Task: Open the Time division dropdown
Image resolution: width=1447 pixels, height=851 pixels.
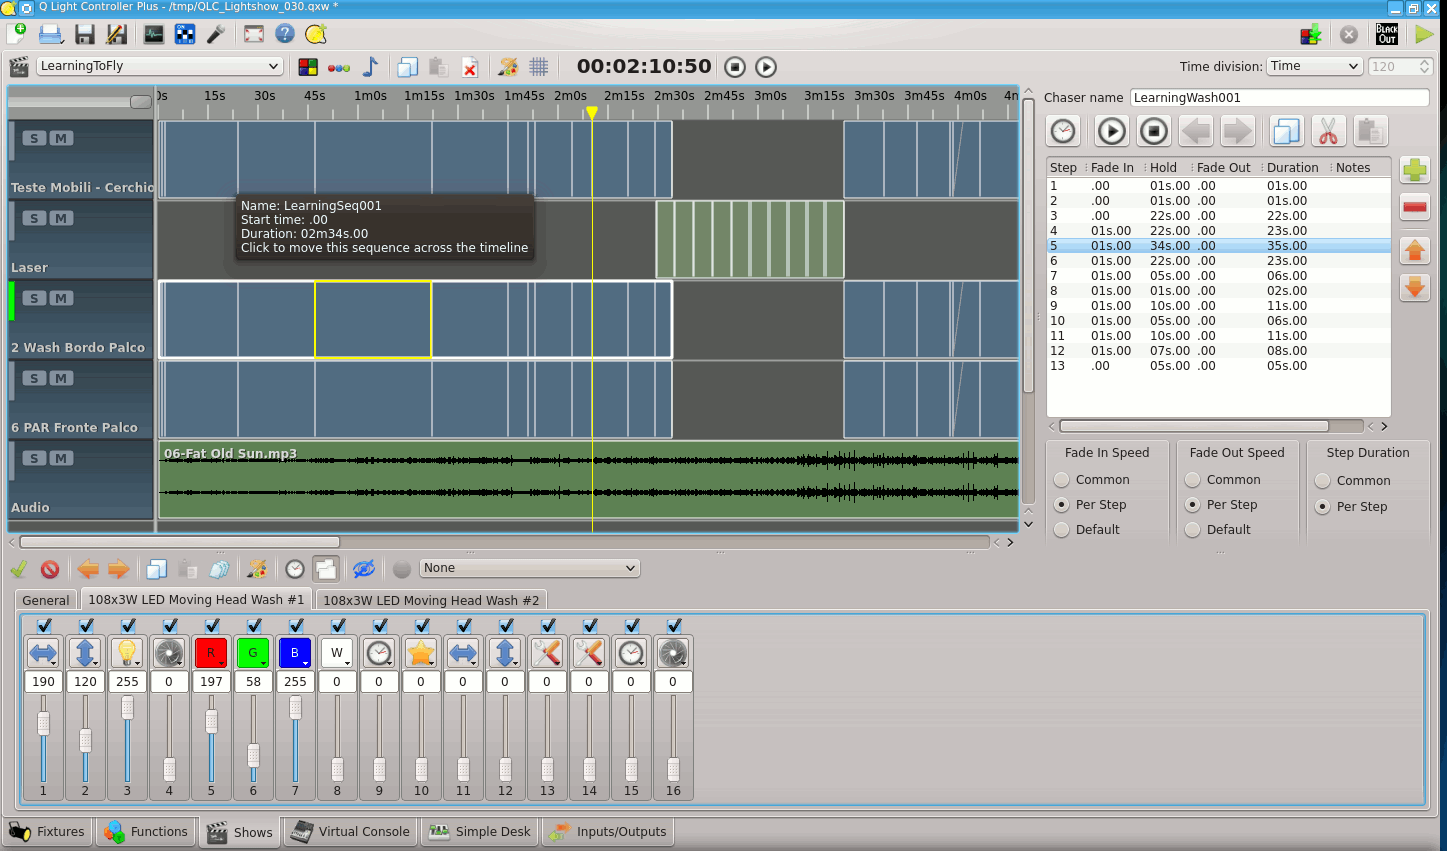Action: 1313,66
